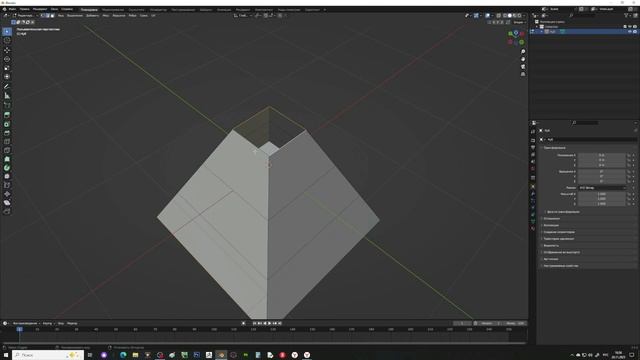Switch to the Моделирование workspace tab
The width and height of the screenshot is (640, 360).
[113, 9]
